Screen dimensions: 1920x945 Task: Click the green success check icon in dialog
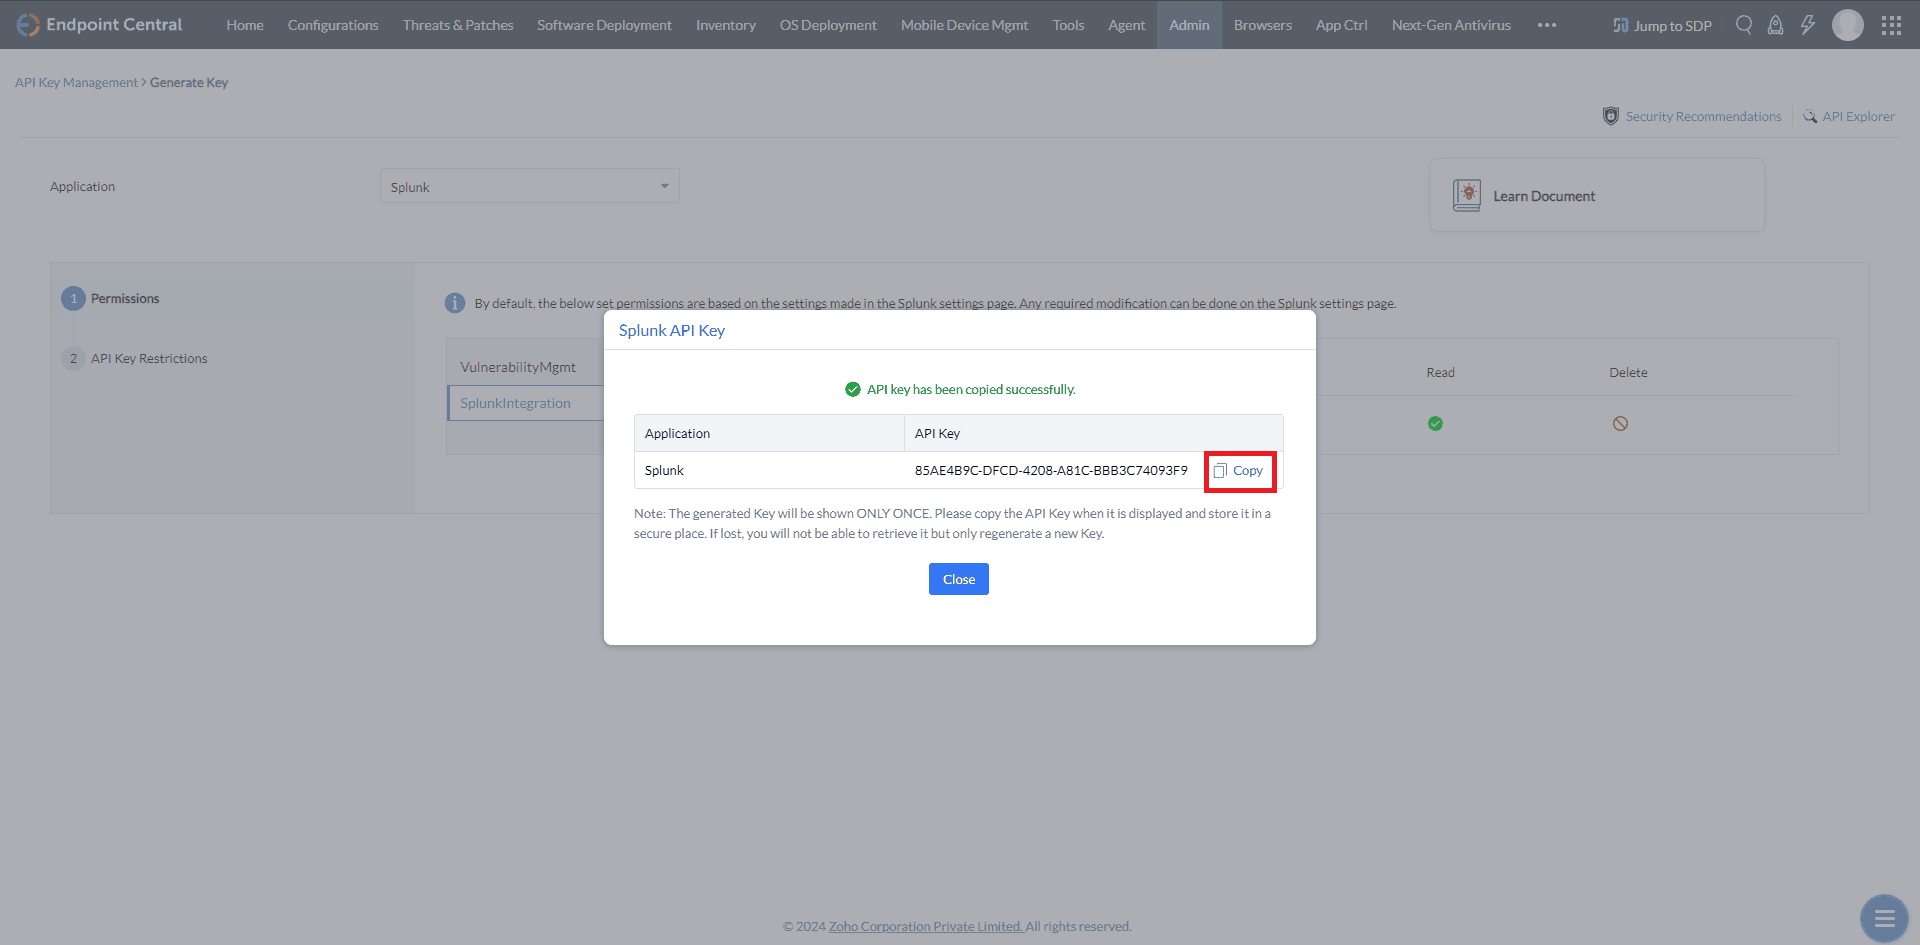click(x=853, y=389)
